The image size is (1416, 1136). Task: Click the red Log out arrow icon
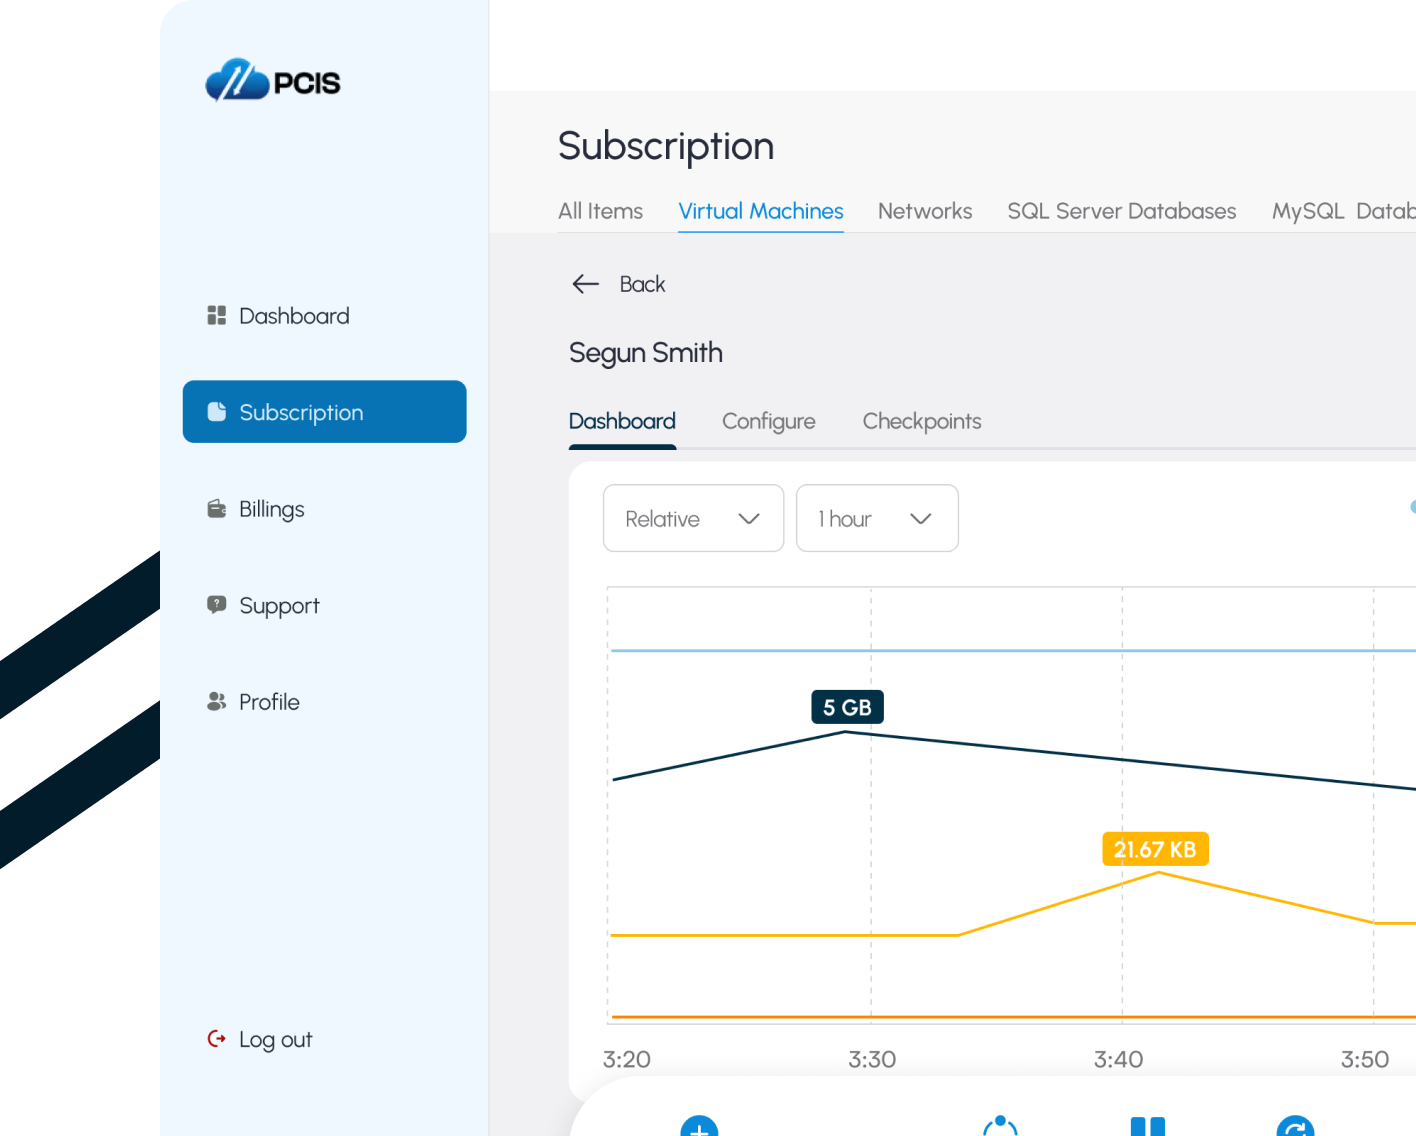pyautogui.click(x=216, y=1039)
